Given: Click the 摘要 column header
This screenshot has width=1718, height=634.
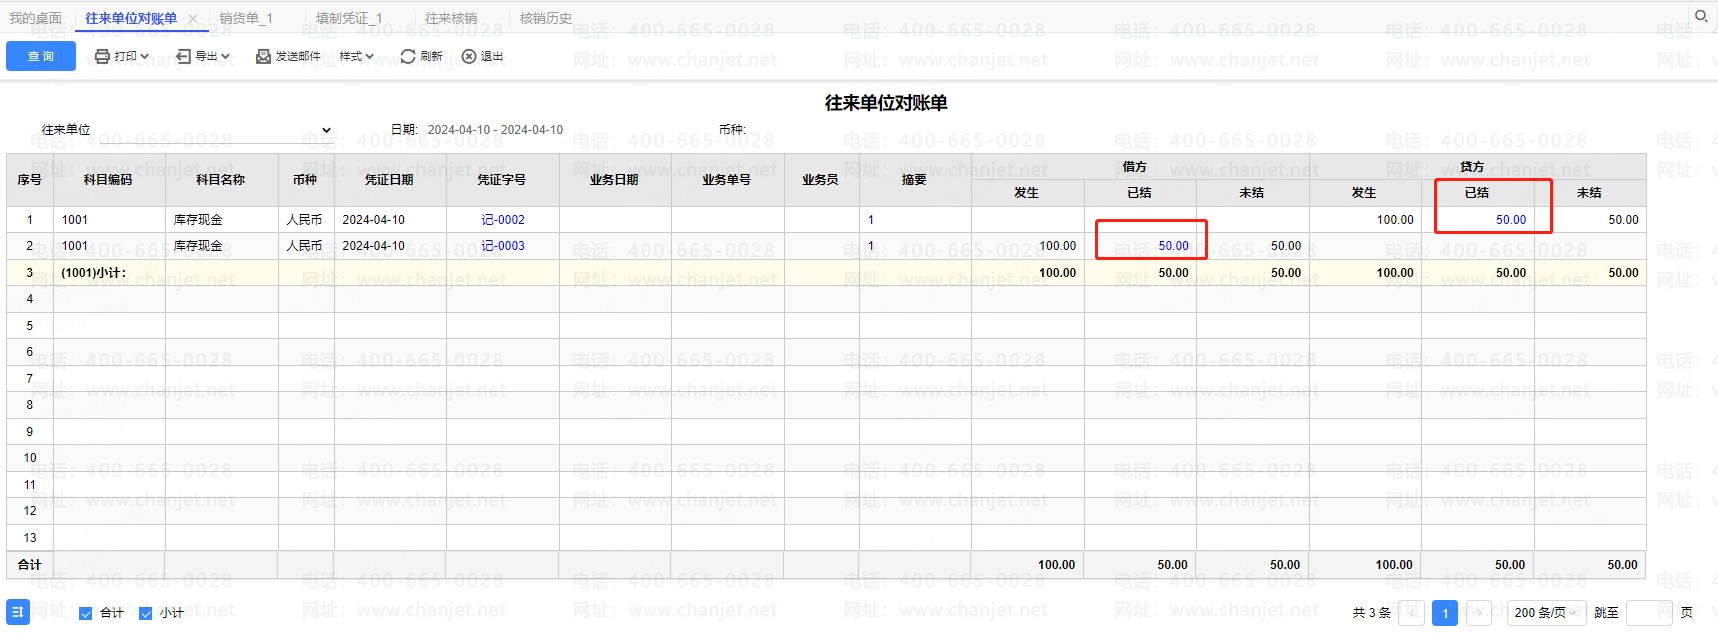Looking at the screenshot, I should click(x=914, y=180).
